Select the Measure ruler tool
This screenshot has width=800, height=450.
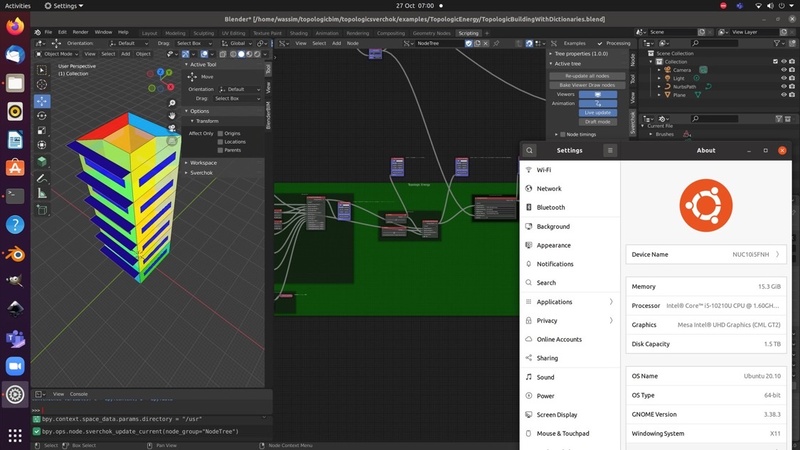tap(42, 193)
